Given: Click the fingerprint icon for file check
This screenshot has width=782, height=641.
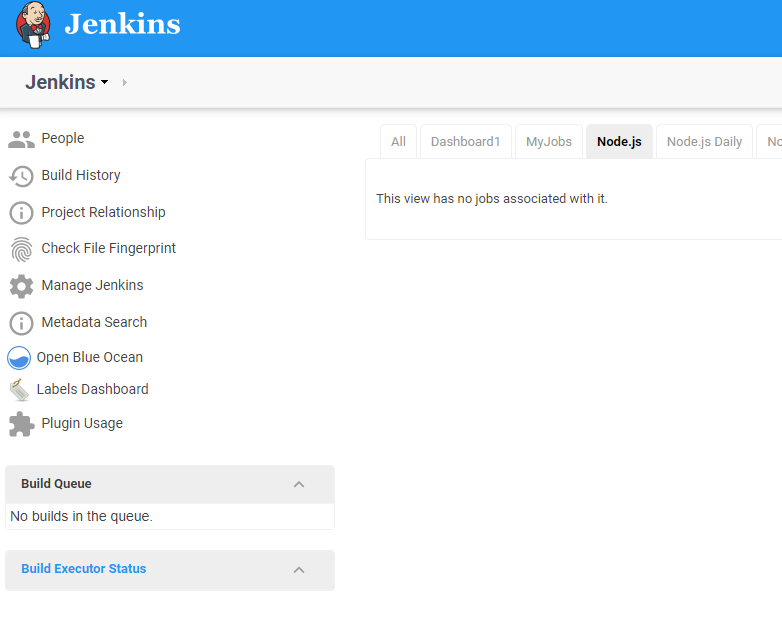Looking at the screenshot, I should point(21,249).
